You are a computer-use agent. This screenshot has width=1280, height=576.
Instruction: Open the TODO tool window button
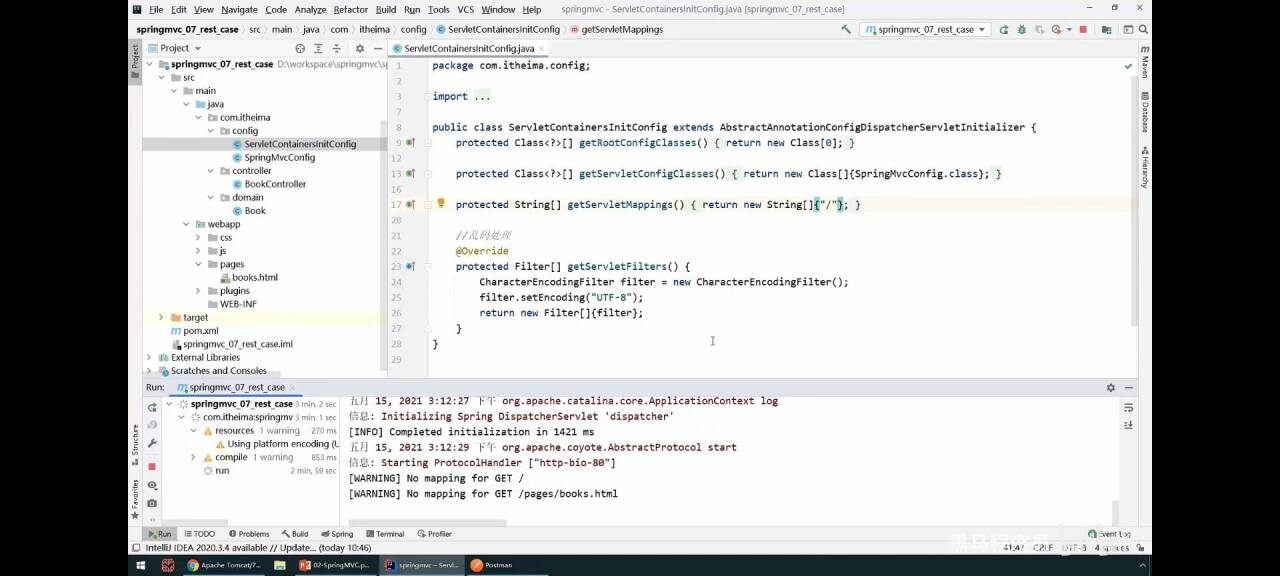pyautogui.click(x=199, y=534)
